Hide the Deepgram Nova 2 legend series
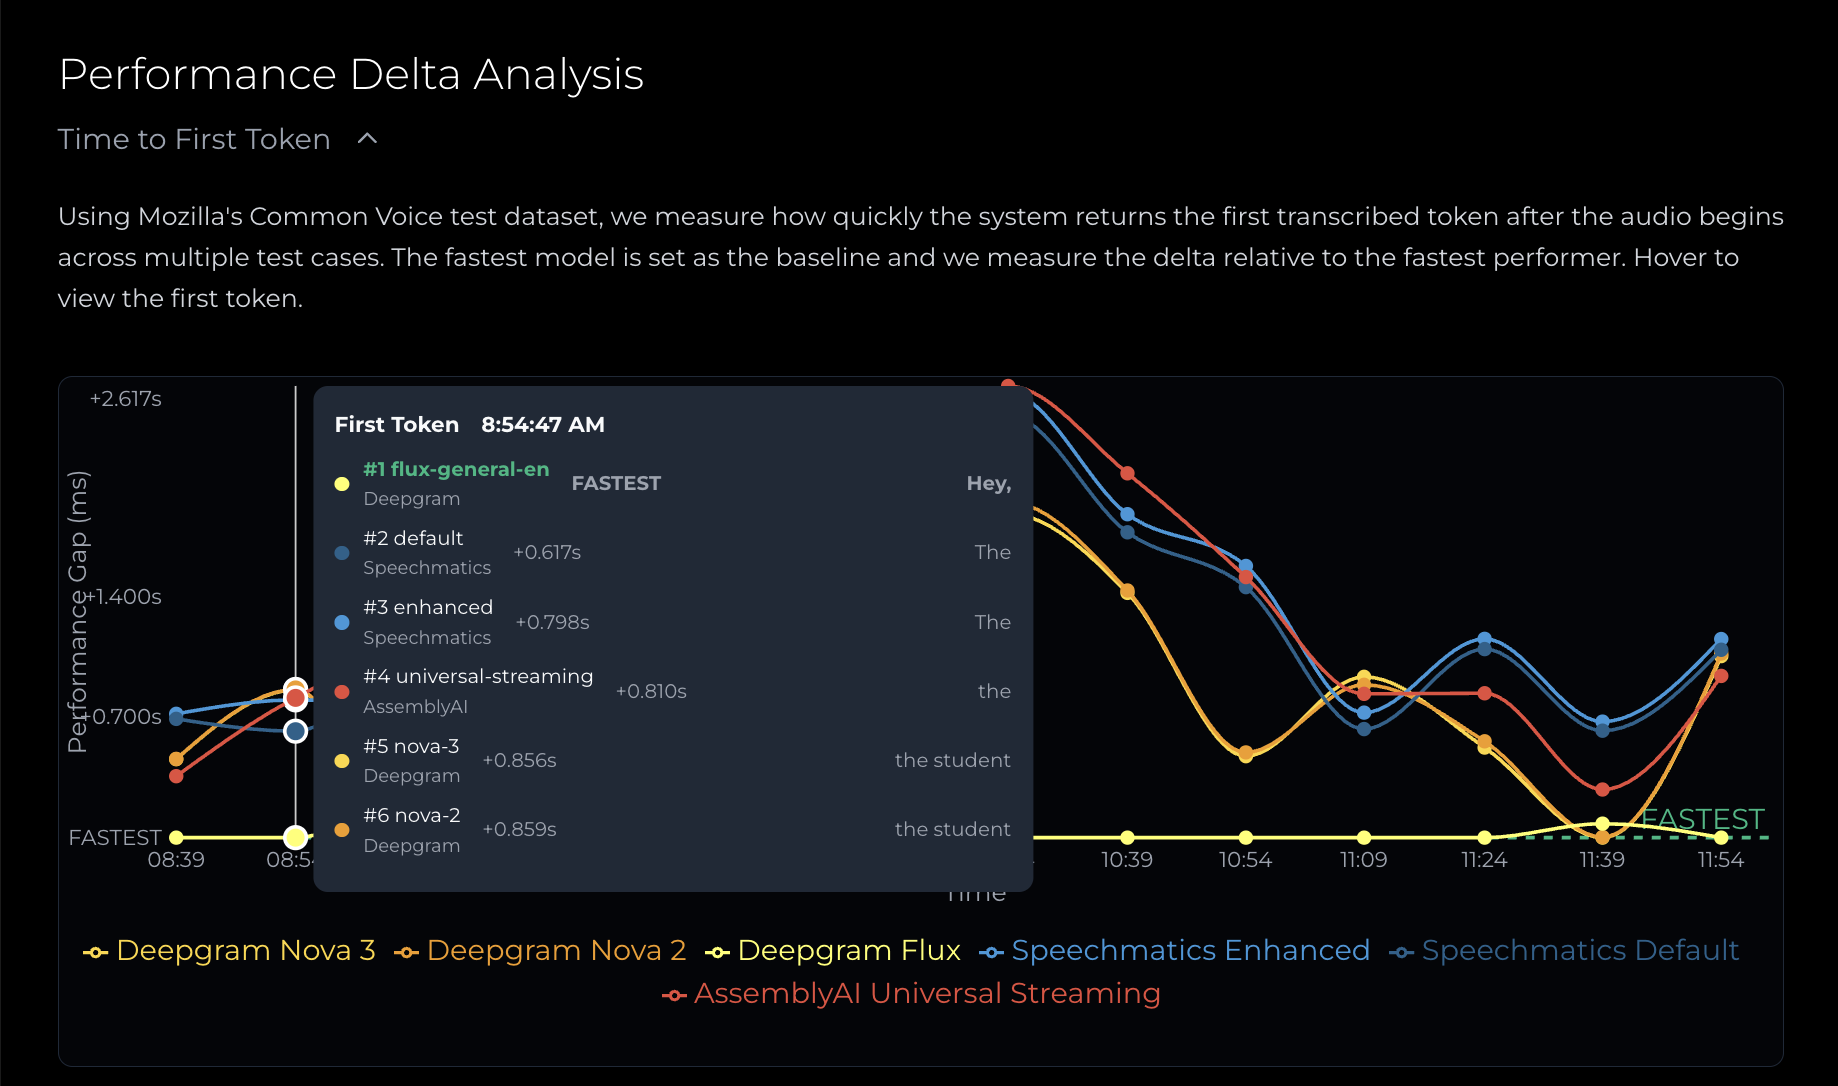The width and height of the screenshot is (1838, 1086). [541, 950]
